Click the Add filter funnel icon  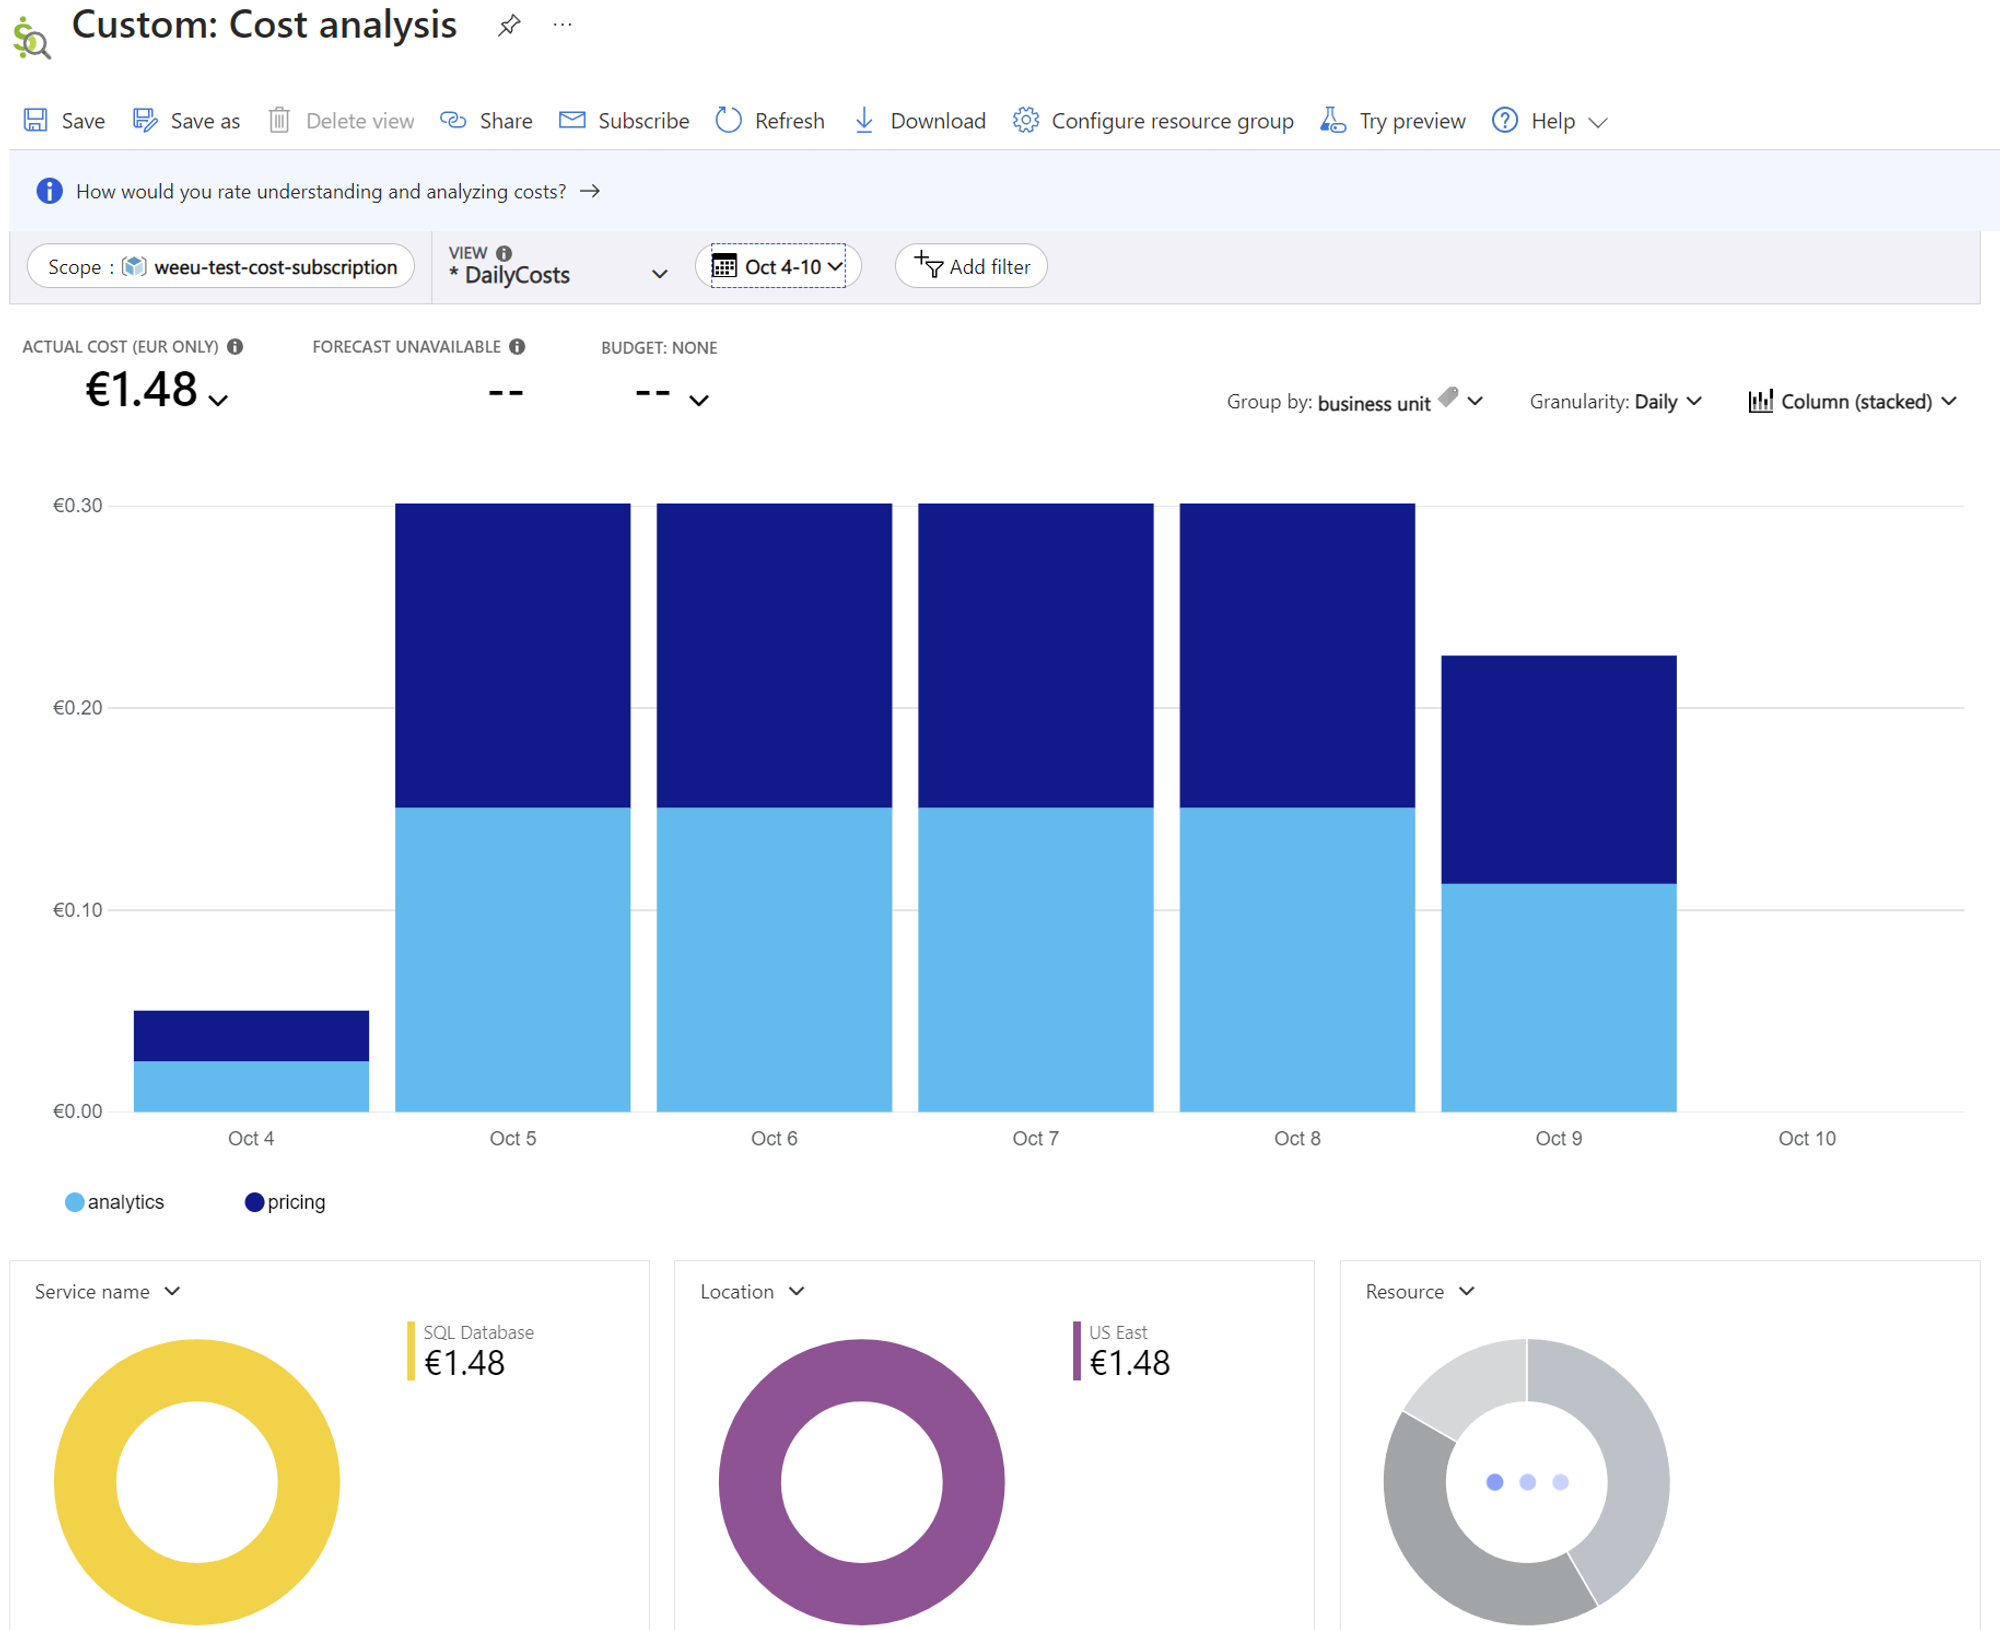click(928, 264)
